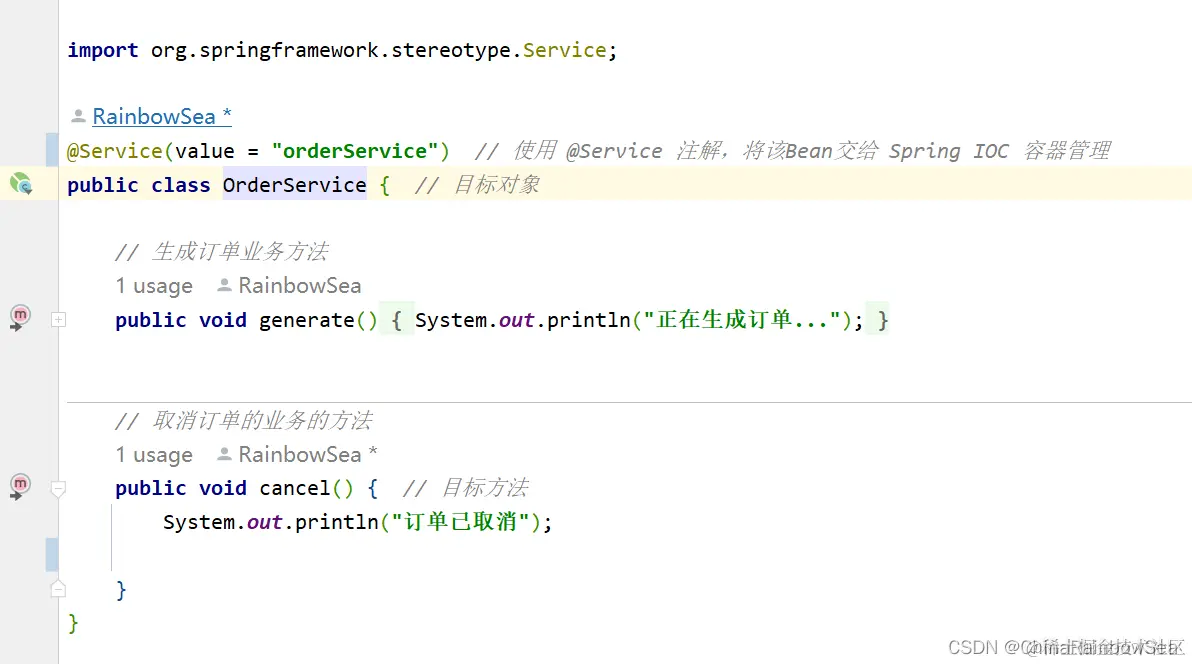
Task: Click the Spring bean gutter icon beside OrderService
Action: [21, 184]
